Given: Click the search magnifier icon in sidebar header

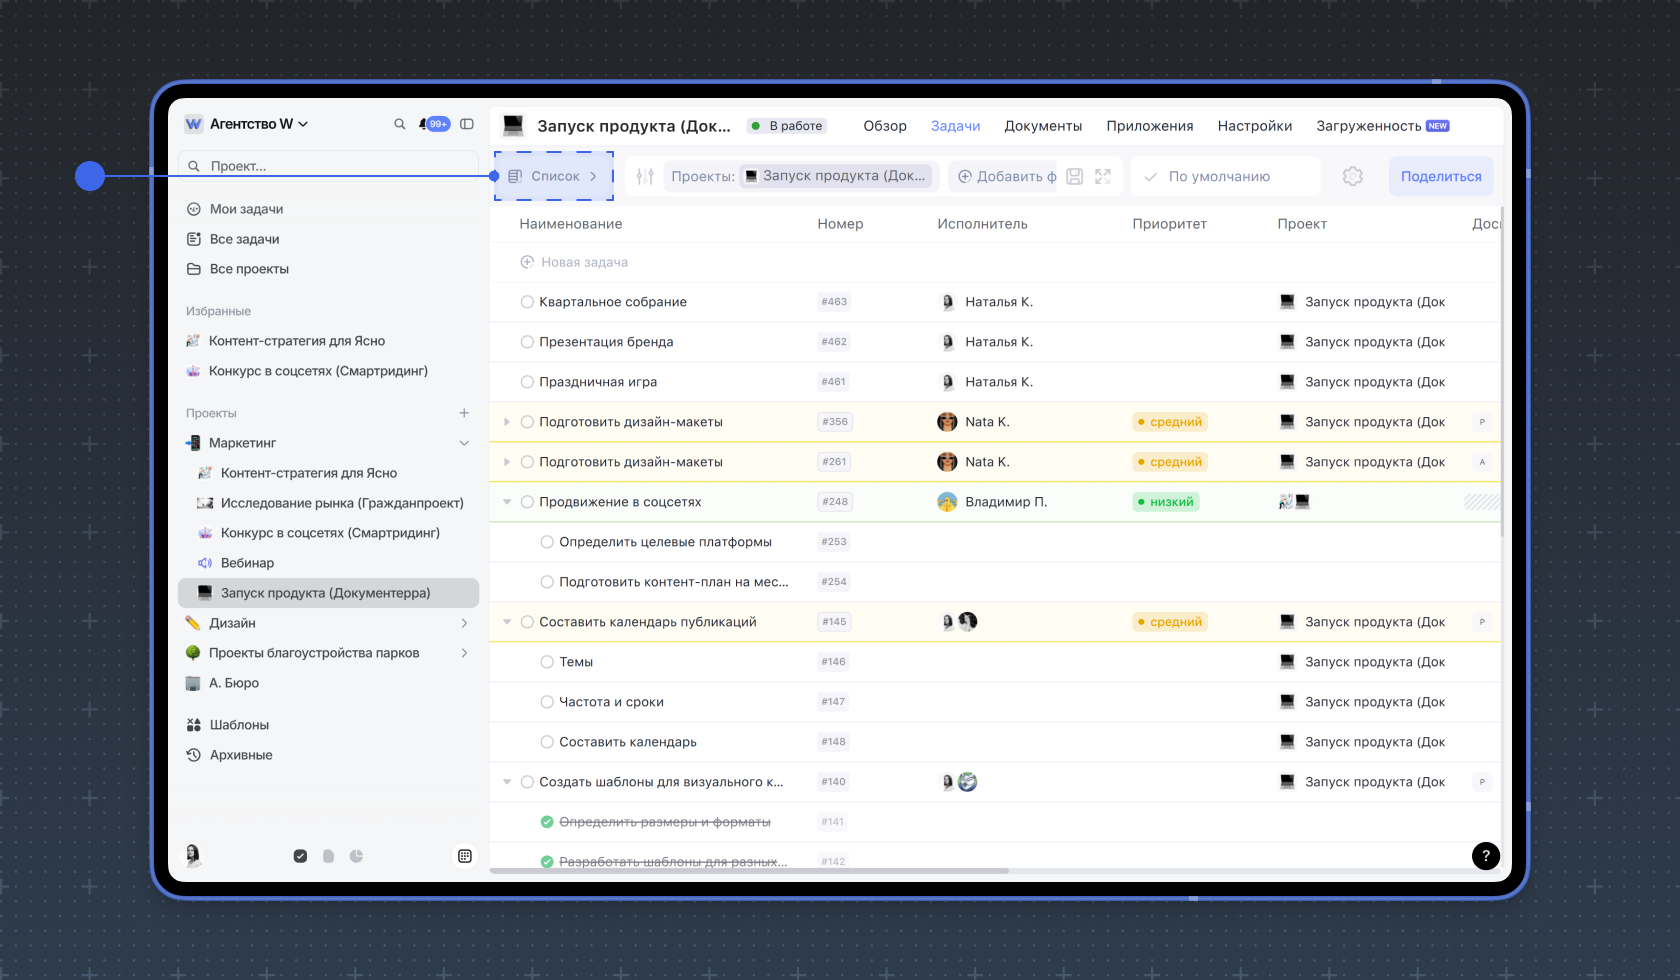Looking at the screenshot, I should click(x=400, y=124).
